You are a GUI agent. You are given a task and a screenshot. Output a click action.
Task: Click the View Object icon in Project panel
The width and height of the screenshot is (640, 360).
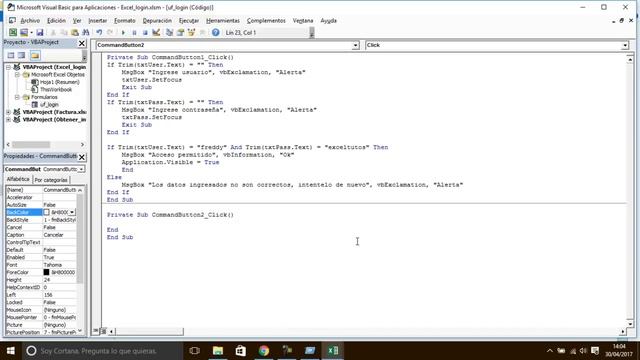pyautogui.click(x=22, y=55)
